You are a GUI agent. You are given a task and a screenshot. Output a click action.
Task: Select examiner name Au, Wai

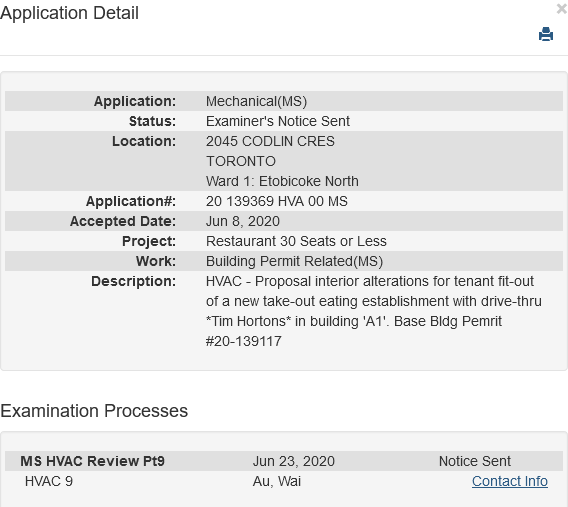(277, 481)
